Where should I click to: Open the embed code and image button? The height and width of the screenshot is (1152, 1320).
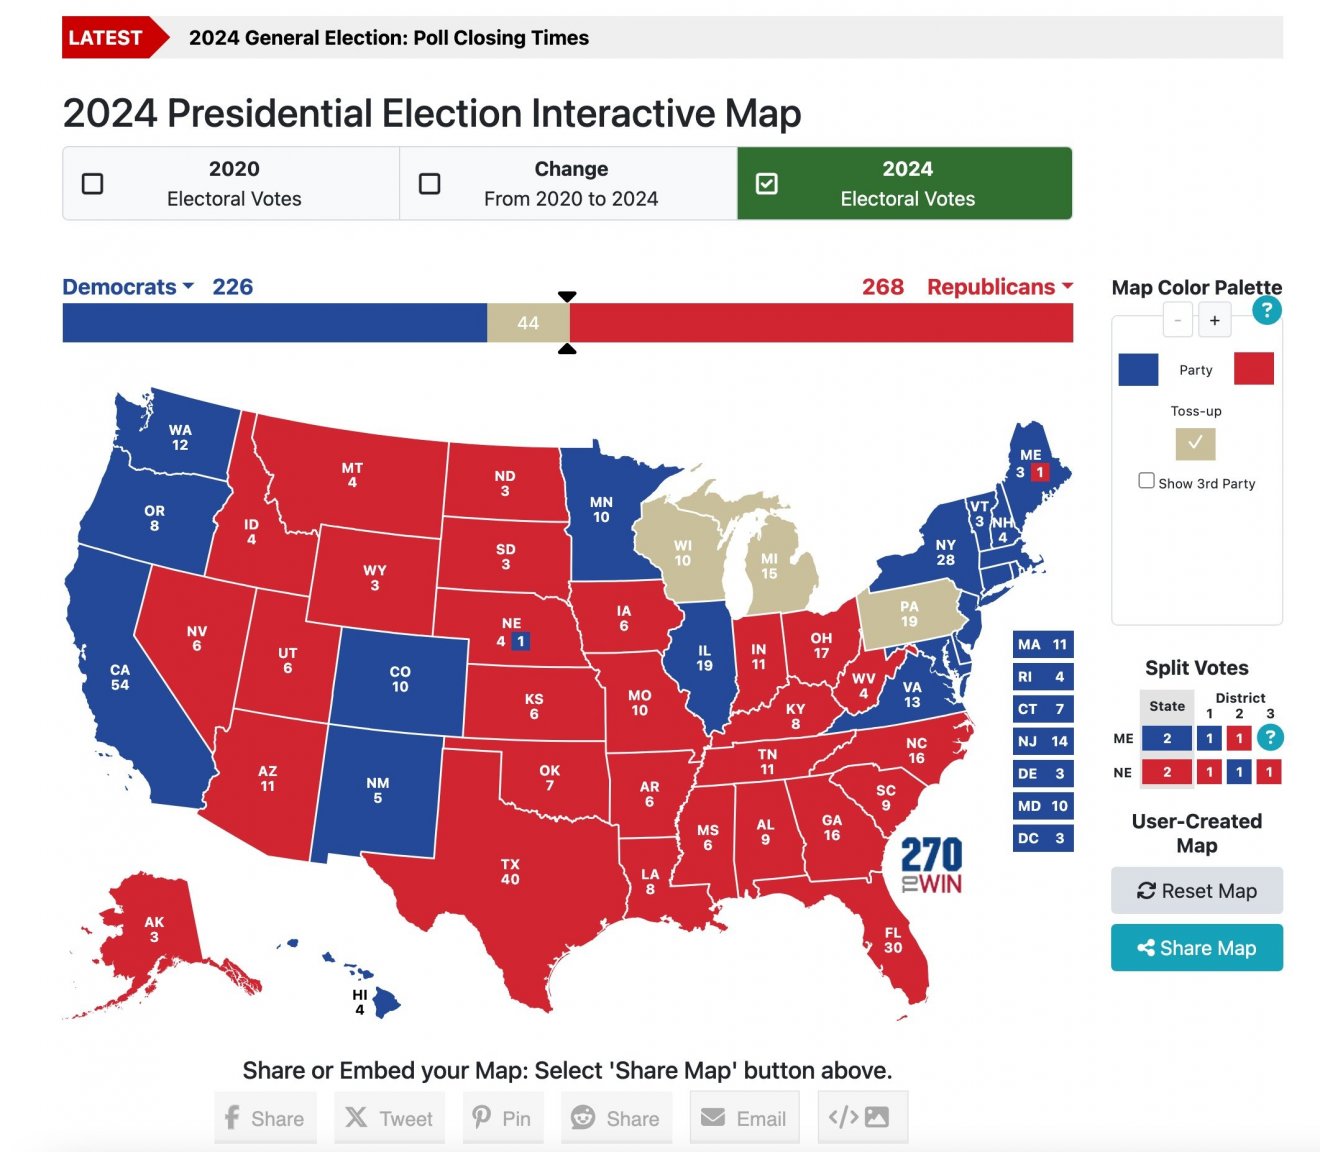point(862,1117)
